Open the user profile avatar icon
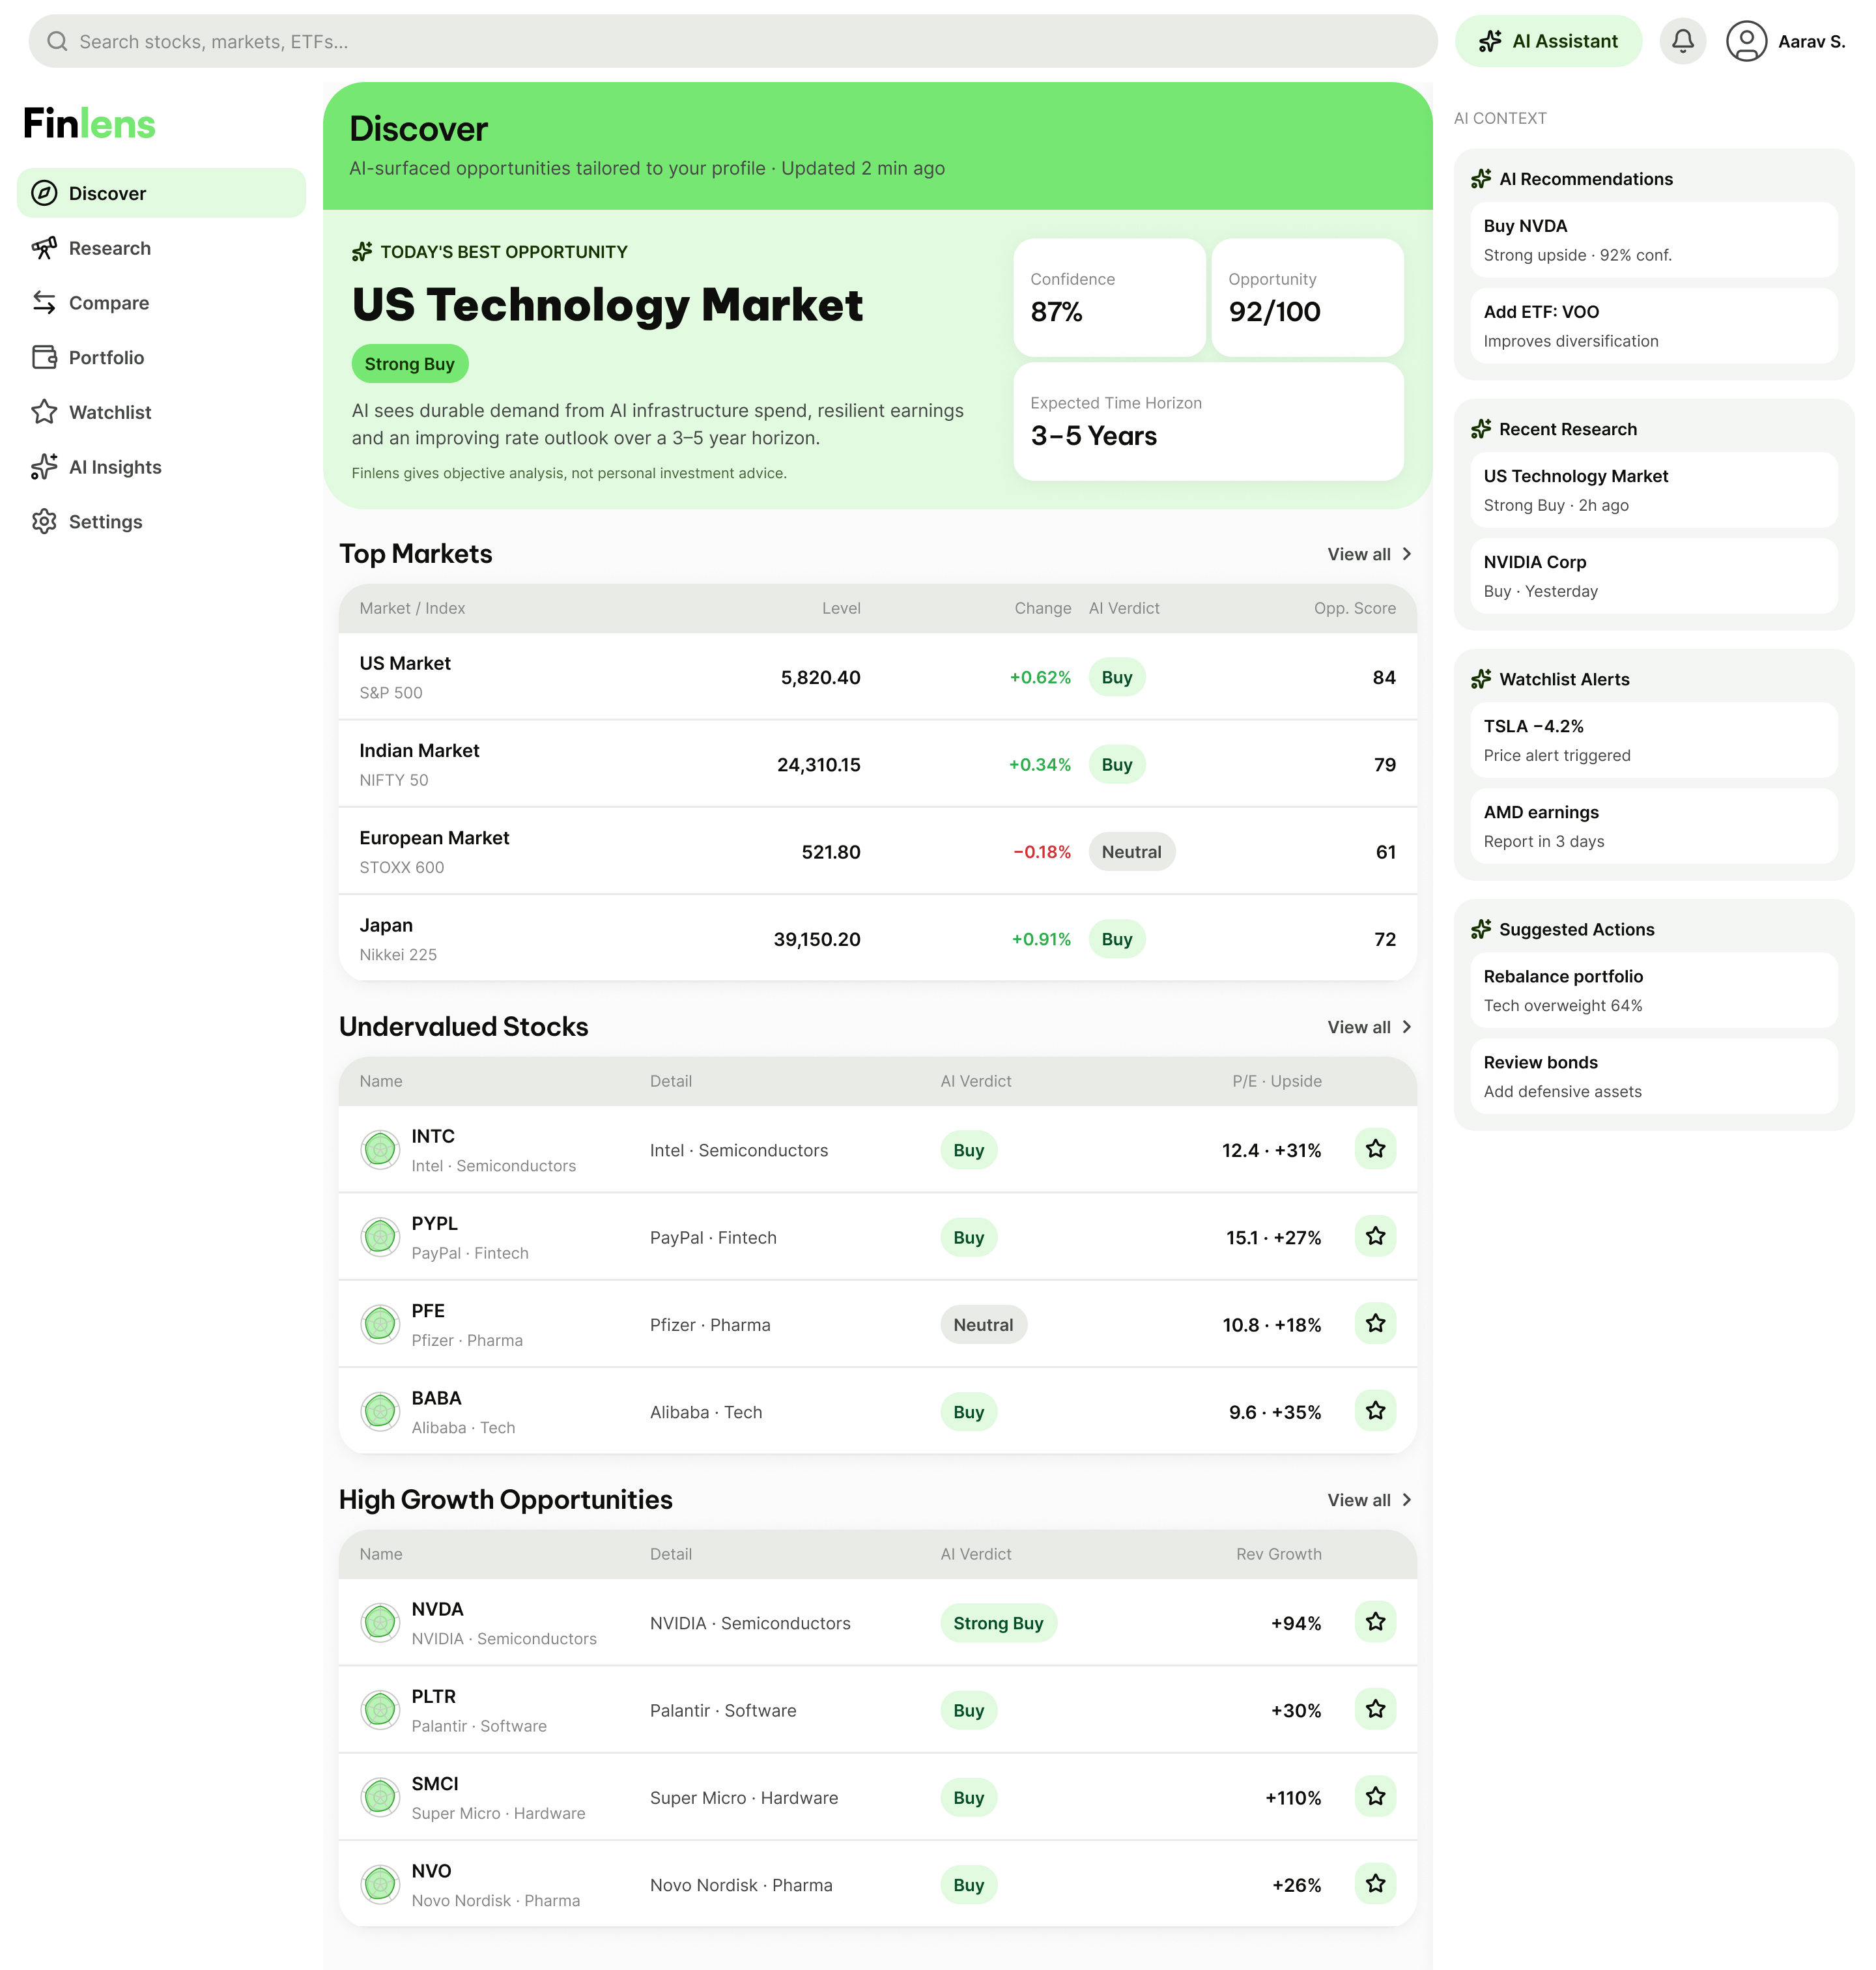The width and height of the screenshot is (1876, 1970). coord(1746,41)
